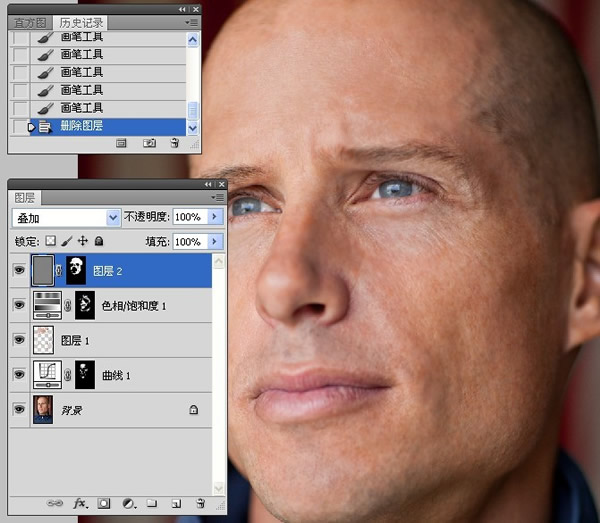Click the 图层 2 mask thumbnail
This screenshot has height=523, width=600.
coord(76,270)
